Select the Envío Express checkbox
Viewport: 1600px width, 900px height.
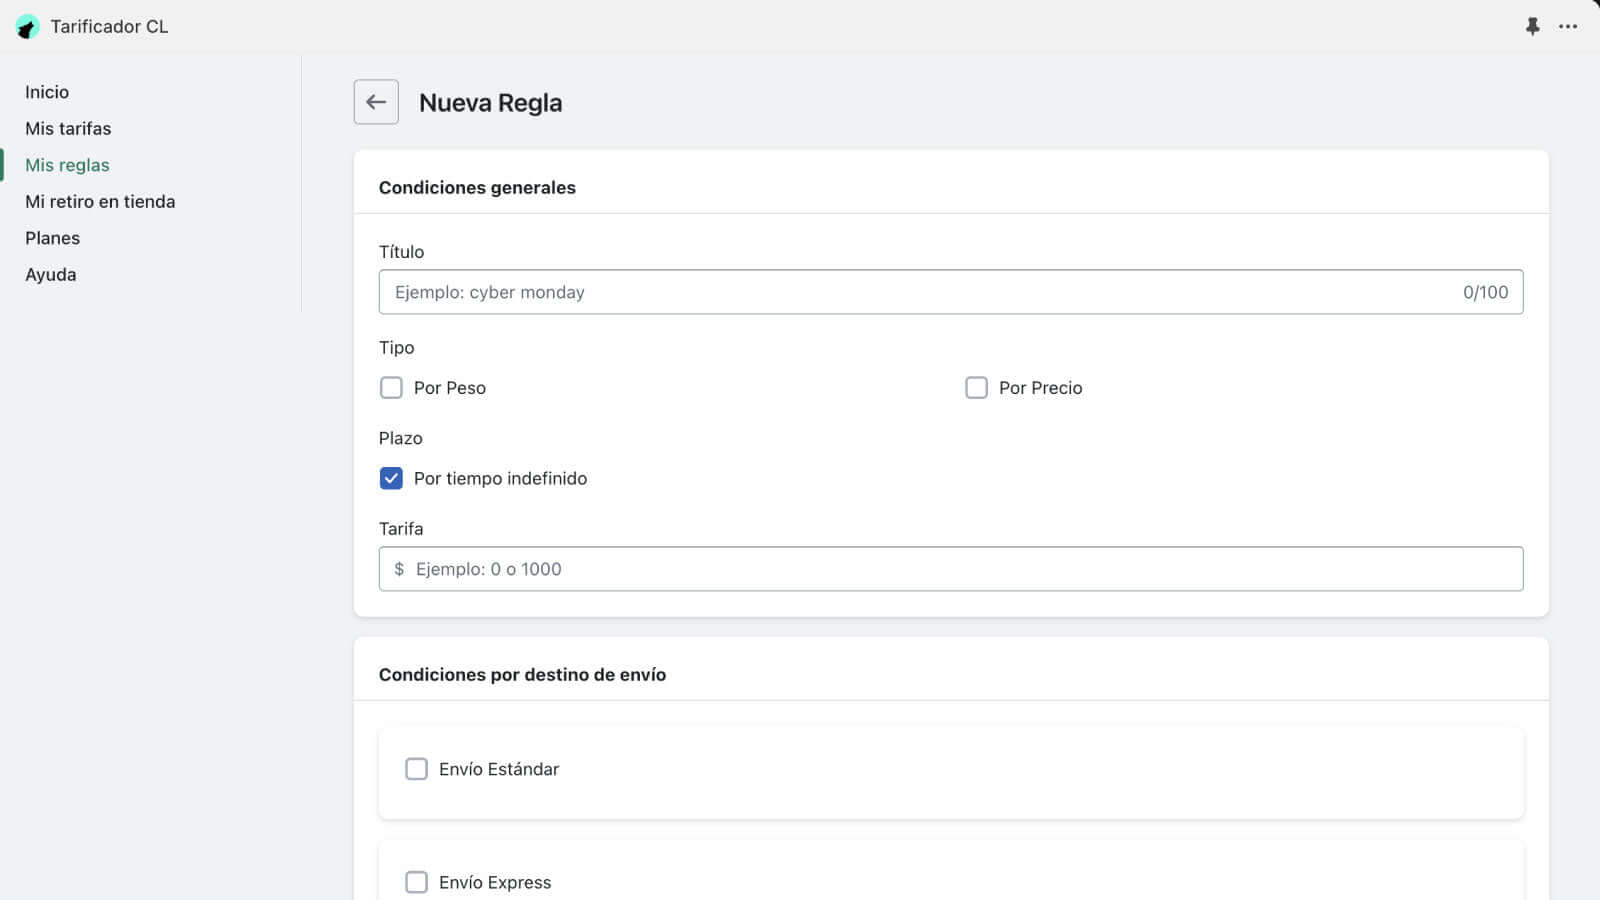click(x=416, y=882)
